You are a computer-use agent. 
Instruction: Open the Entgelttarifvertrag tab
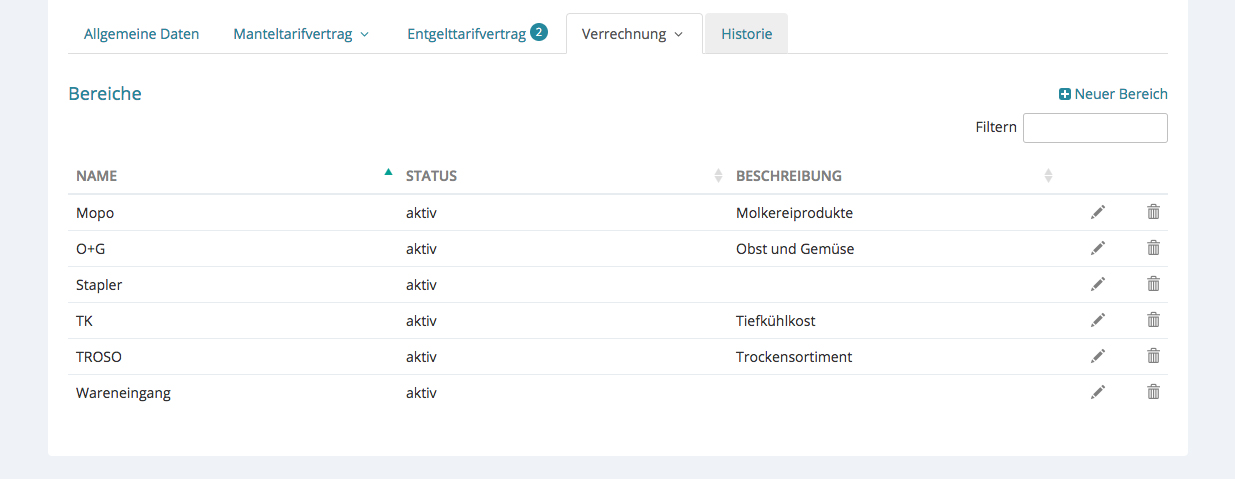pyautogui.click(x=467, y=34)
